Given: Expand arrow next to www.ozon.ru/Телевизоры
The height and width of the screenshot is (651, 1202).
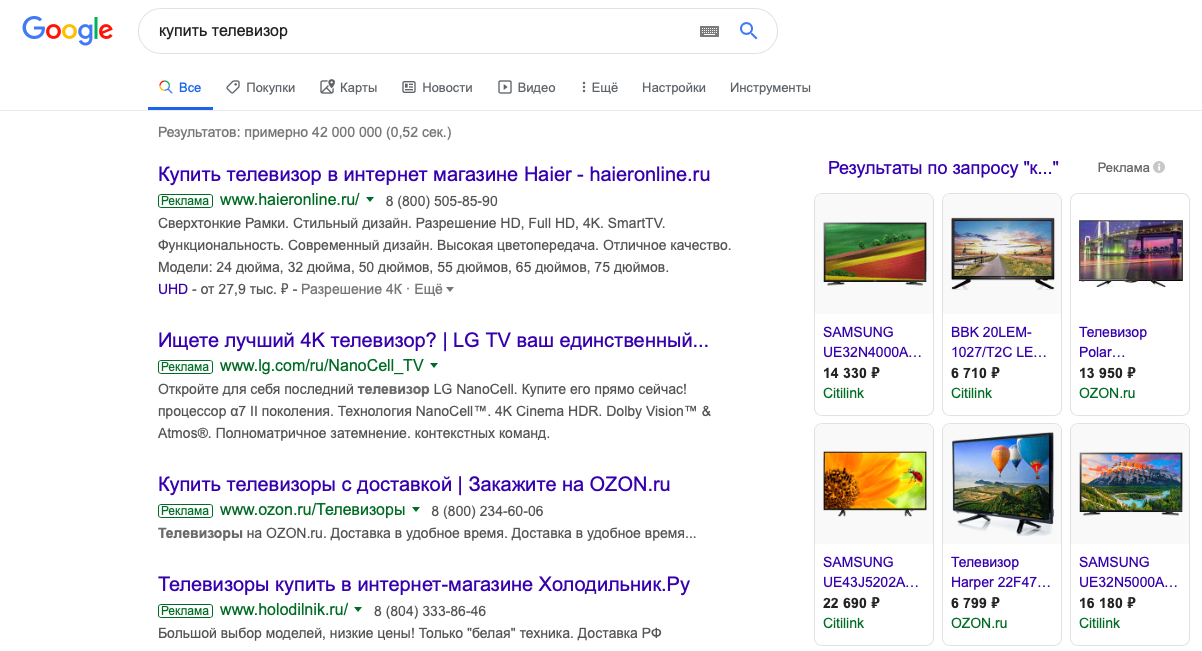Looking at the screenshot, I should 415,510.
